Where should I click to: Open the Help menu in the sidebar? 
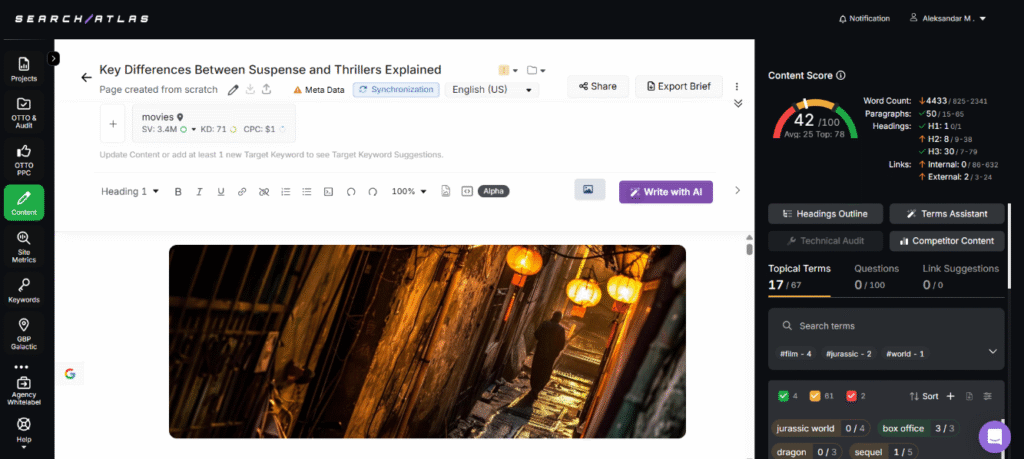tap(24, 432)
